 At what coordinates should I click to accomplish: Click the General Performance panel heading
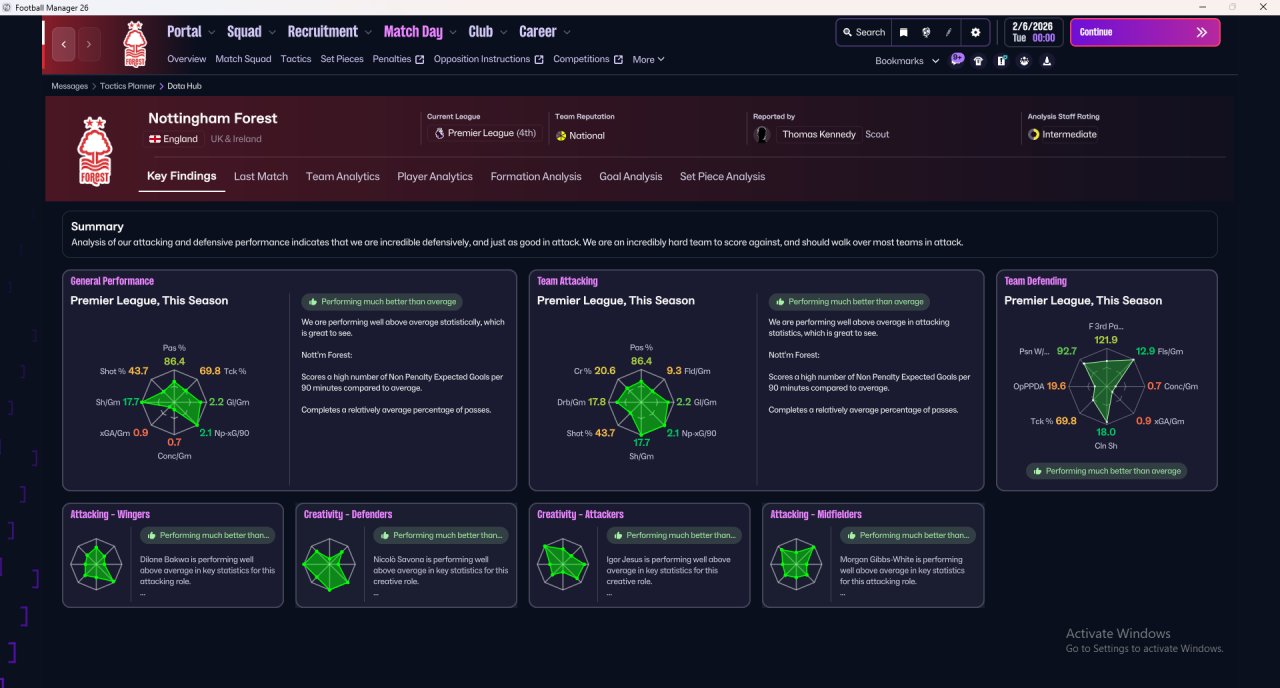tap(112, 281)
